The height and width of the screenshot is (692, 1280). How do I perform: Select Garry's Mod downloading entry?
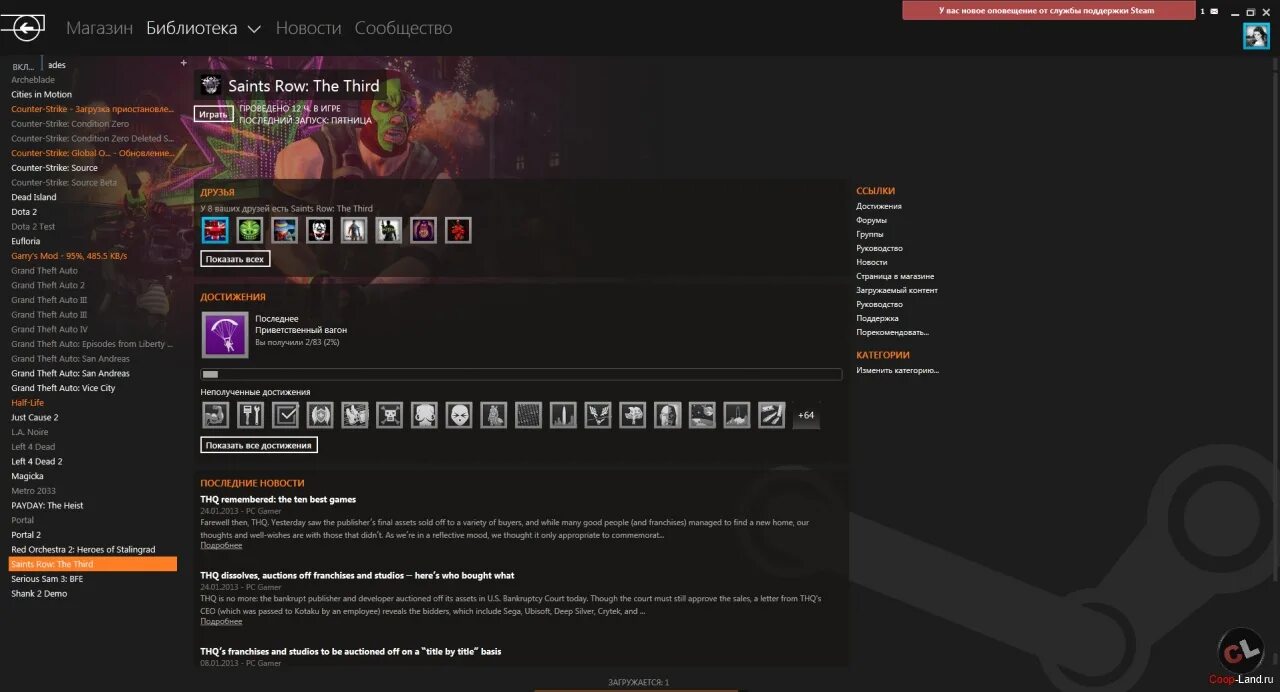69,256
